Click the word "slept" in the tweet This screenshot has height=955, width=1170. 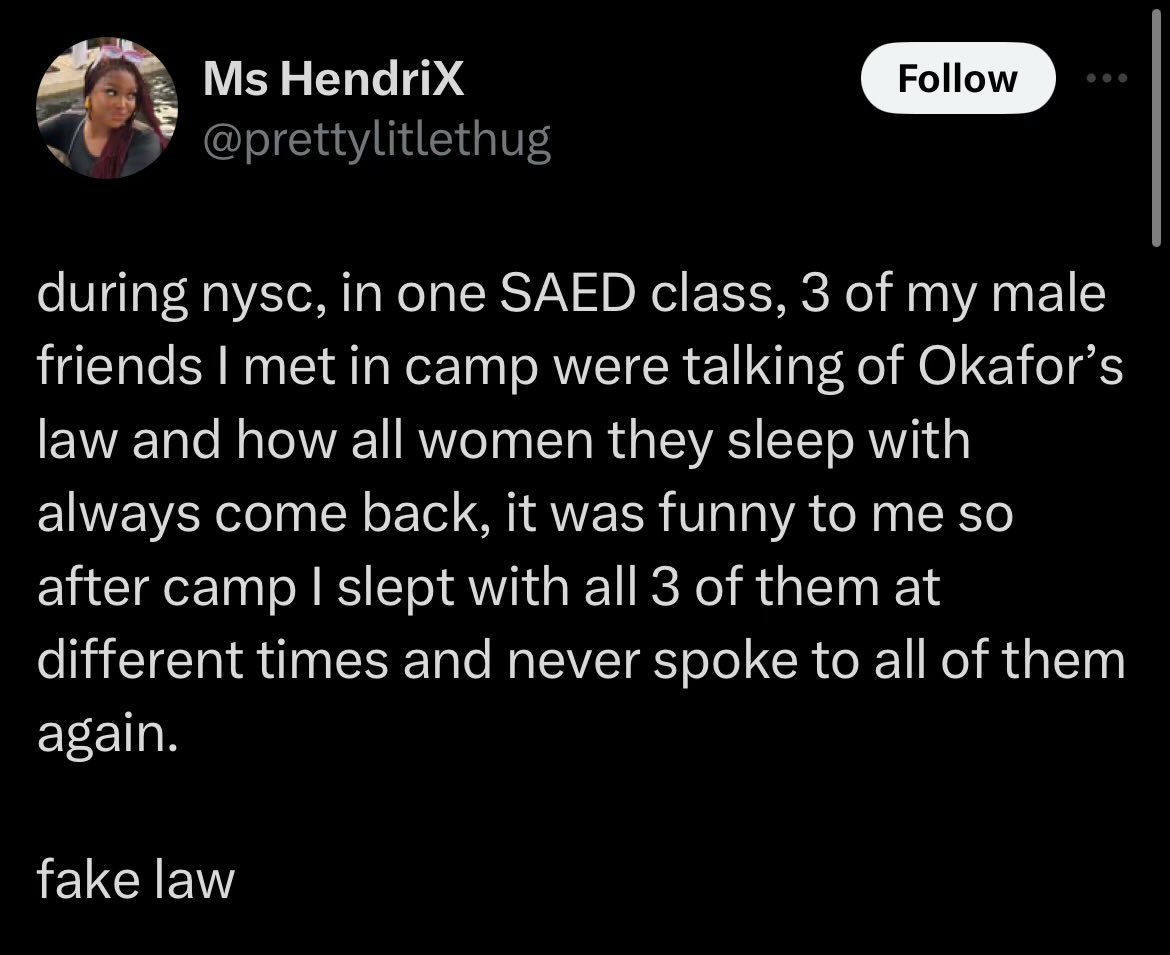tap(397, 588)
